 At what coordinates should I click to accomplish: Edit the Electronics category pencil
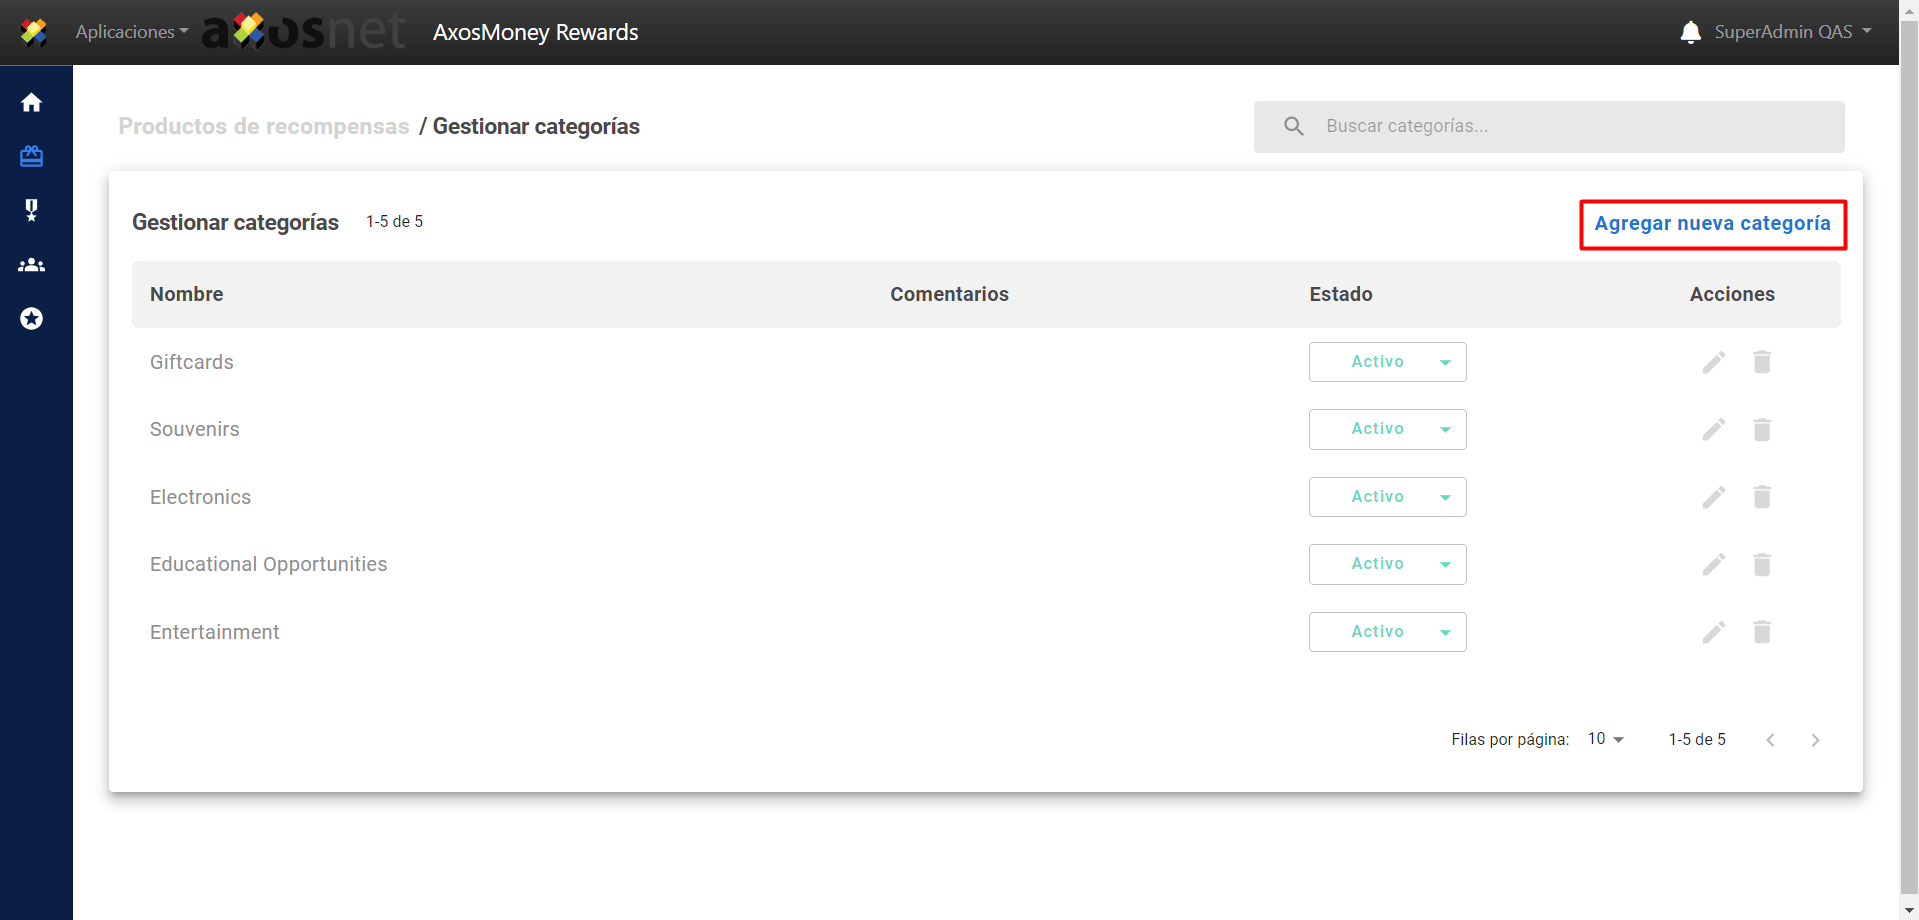(1714, 497)
